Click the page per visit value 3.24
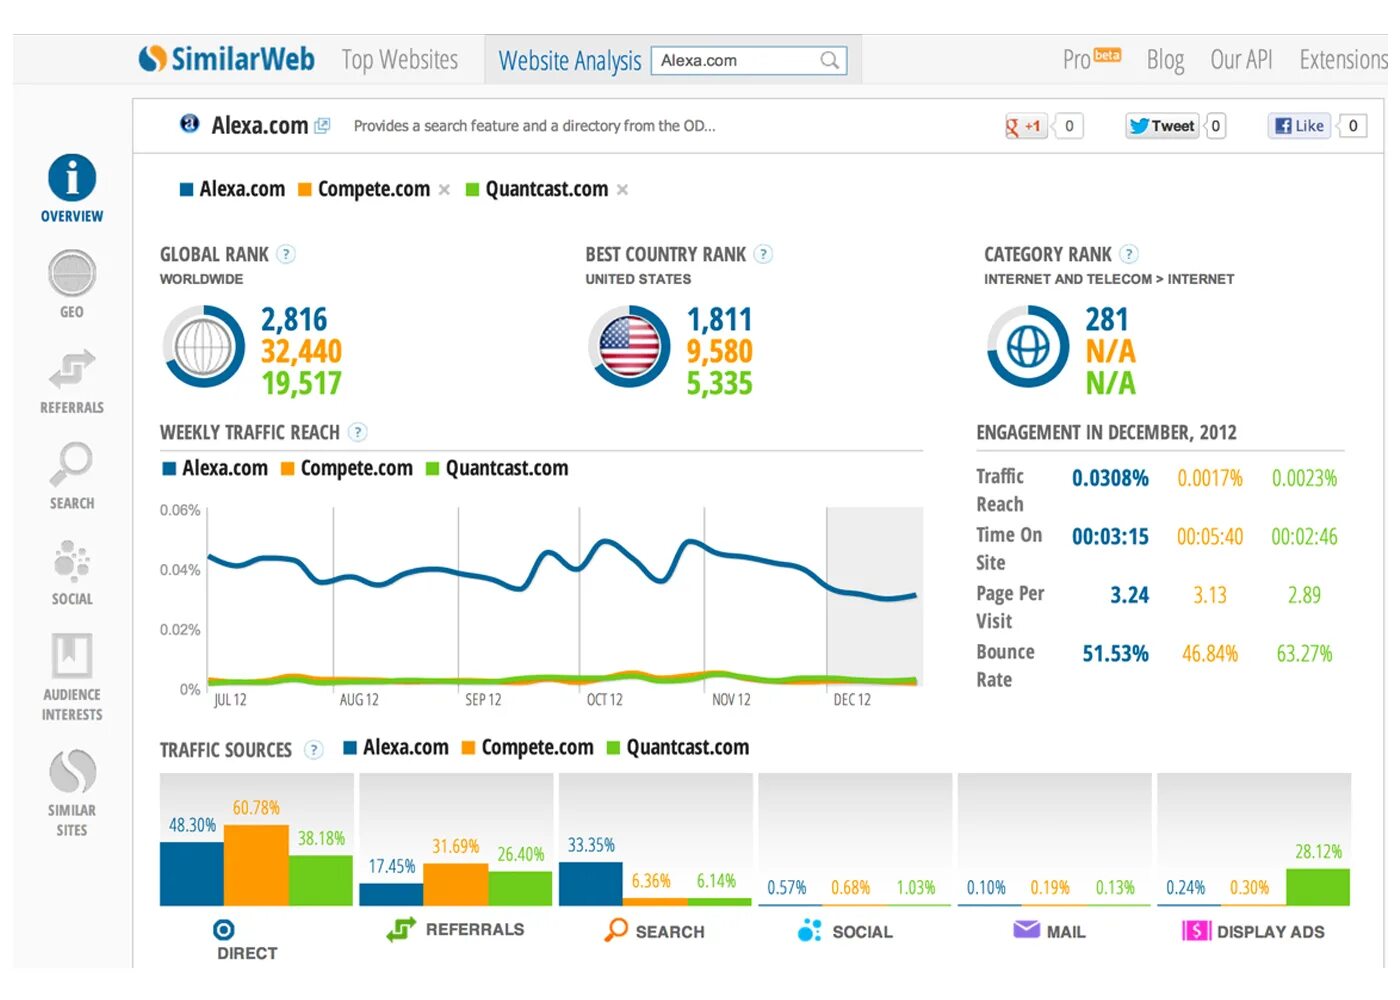The height and width of the screenshot is (1000, 1400). [x=1129, y=595]
